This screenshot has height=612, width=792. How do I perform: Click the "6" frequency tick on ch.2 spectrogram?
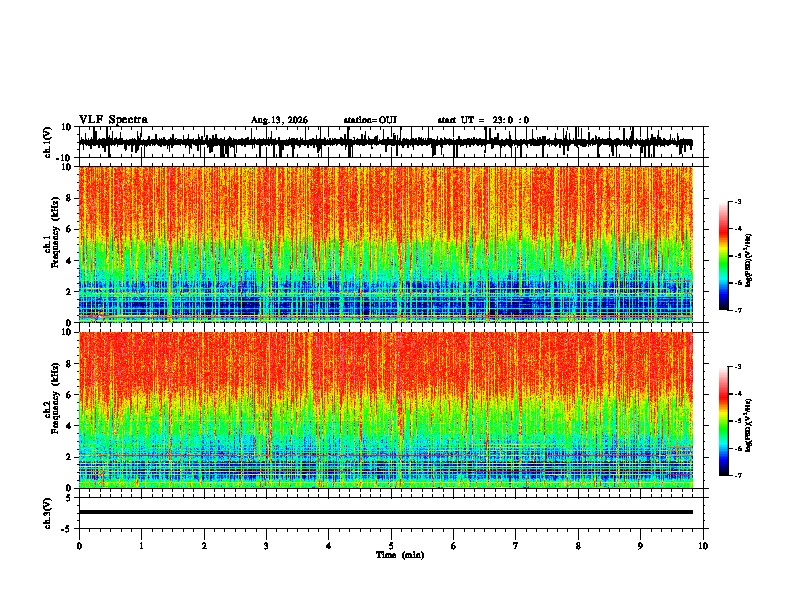coord(69,395)
